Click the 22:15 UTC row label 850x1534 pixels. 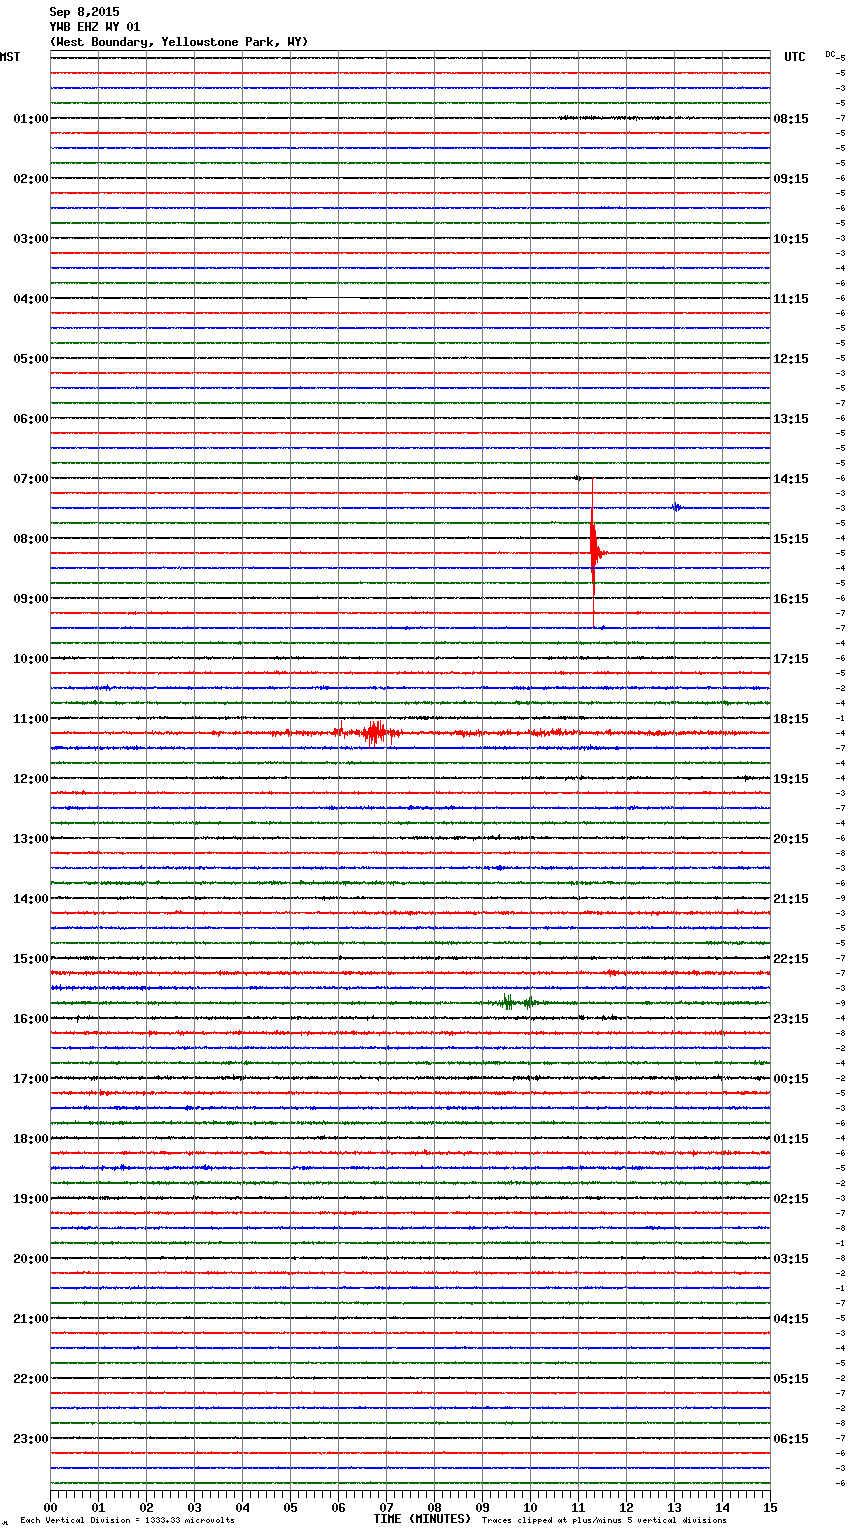coord(791,959)
